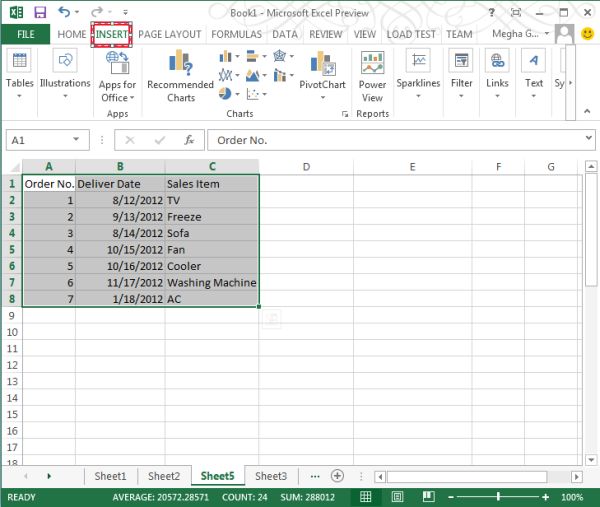The height and width of the screenshot is (507, 600).
Task: Click the vertical scrollbar down arrow
Action: [x=591, y=460]
